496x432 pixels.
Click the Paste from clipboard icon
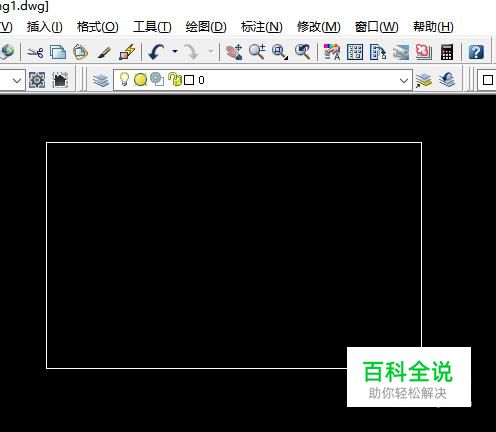(80, 52)
